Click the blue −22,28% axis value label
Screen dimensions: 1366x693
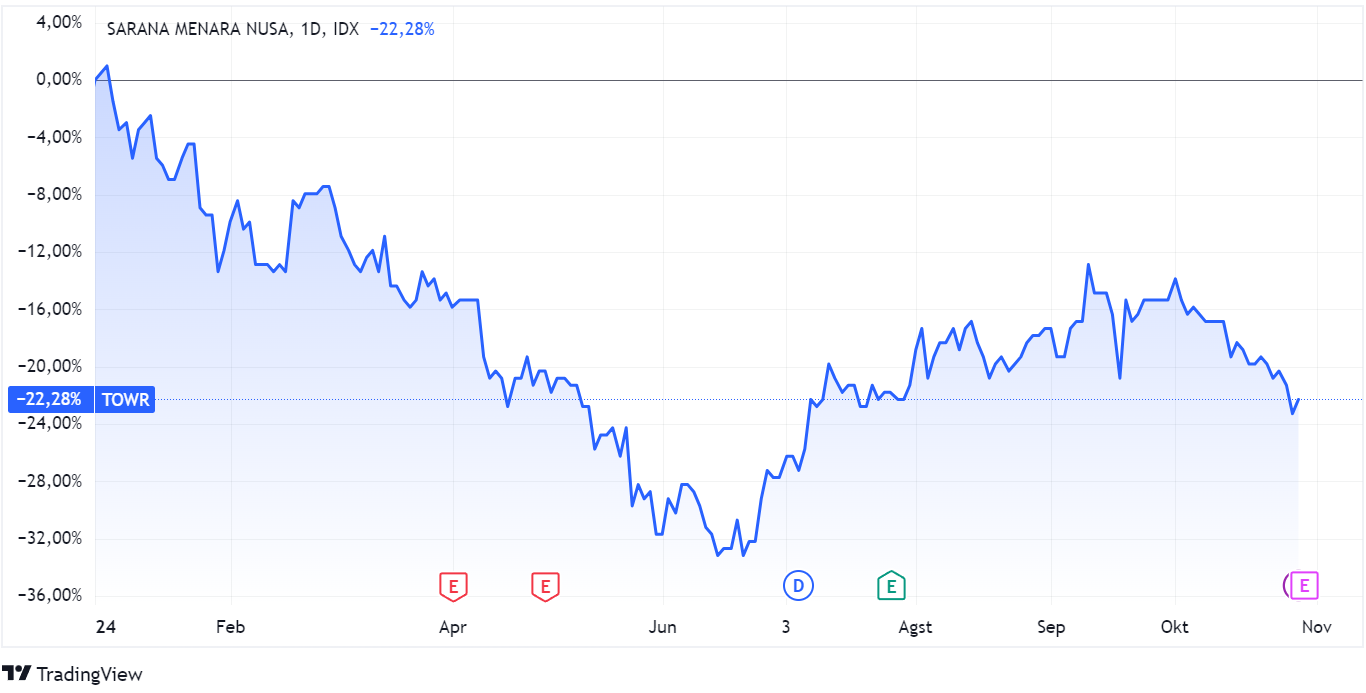pyautogui.click(x=49, y=400)
